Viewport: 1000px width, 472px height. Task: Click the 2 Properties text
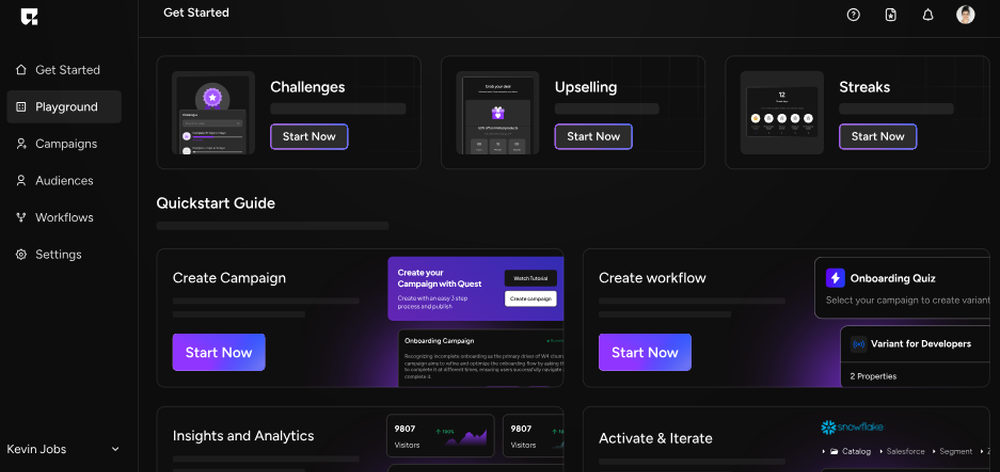[873, 376]
